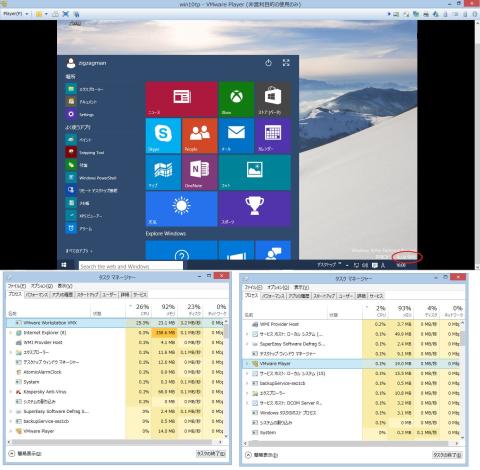Sort by 23% disk column header

(190, 310)
